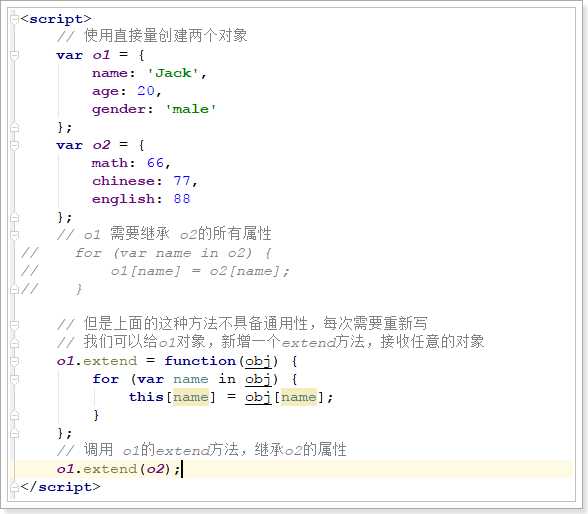
Task: Click the closing </script> tag text
Action: 61,487
